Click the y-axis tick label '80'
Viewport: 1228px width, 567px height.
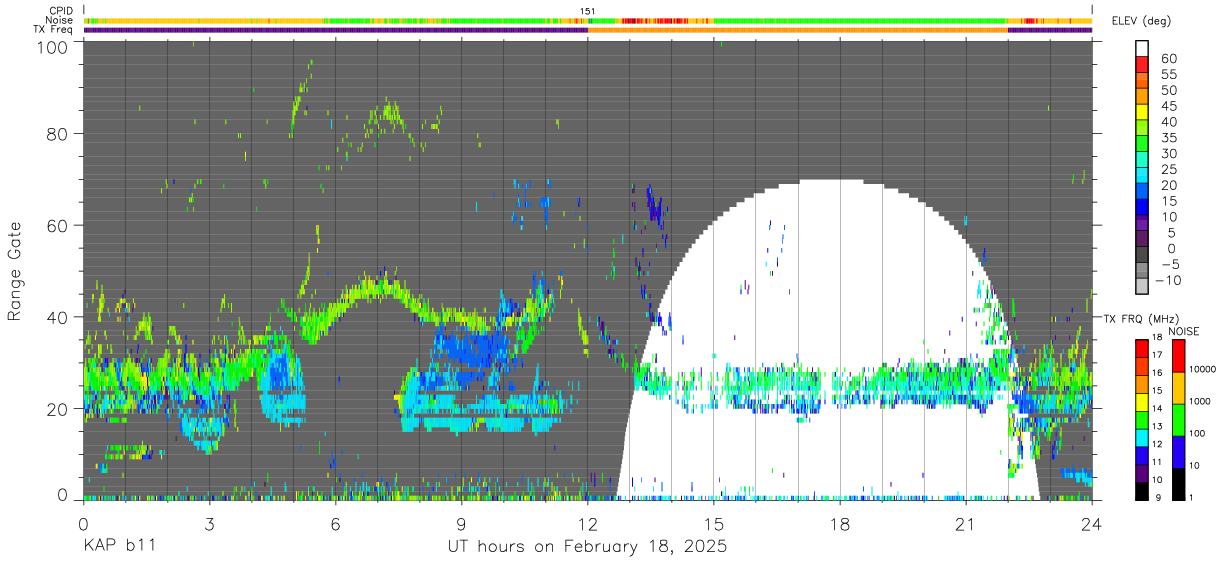click(57, 134)
